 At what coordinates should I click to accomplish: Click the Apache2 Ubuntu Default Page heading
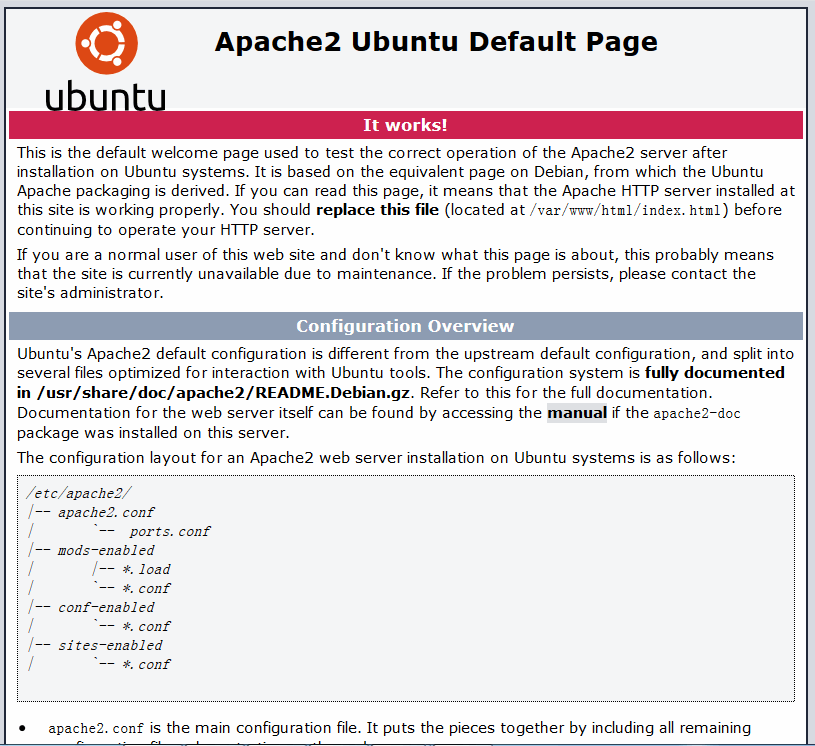pyautogui.click(x=436, y=42)
